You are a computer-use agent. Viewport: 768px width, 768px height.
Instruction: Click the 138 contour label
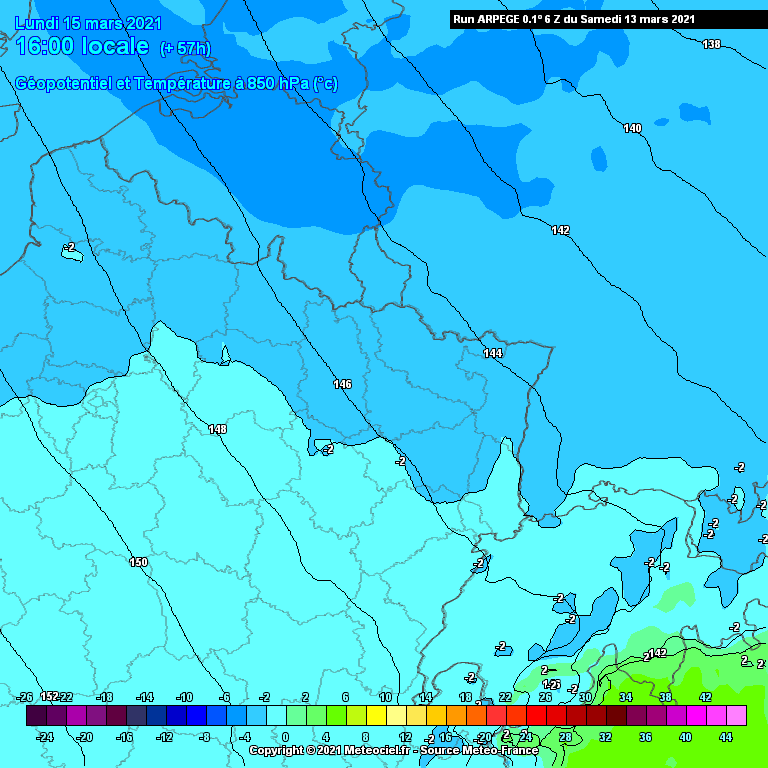pos(711,44)
